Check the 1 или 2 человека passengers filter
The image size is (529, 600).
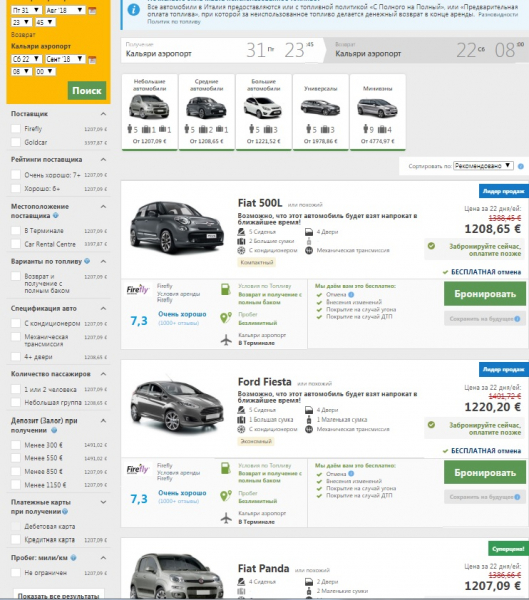[16, 389]
